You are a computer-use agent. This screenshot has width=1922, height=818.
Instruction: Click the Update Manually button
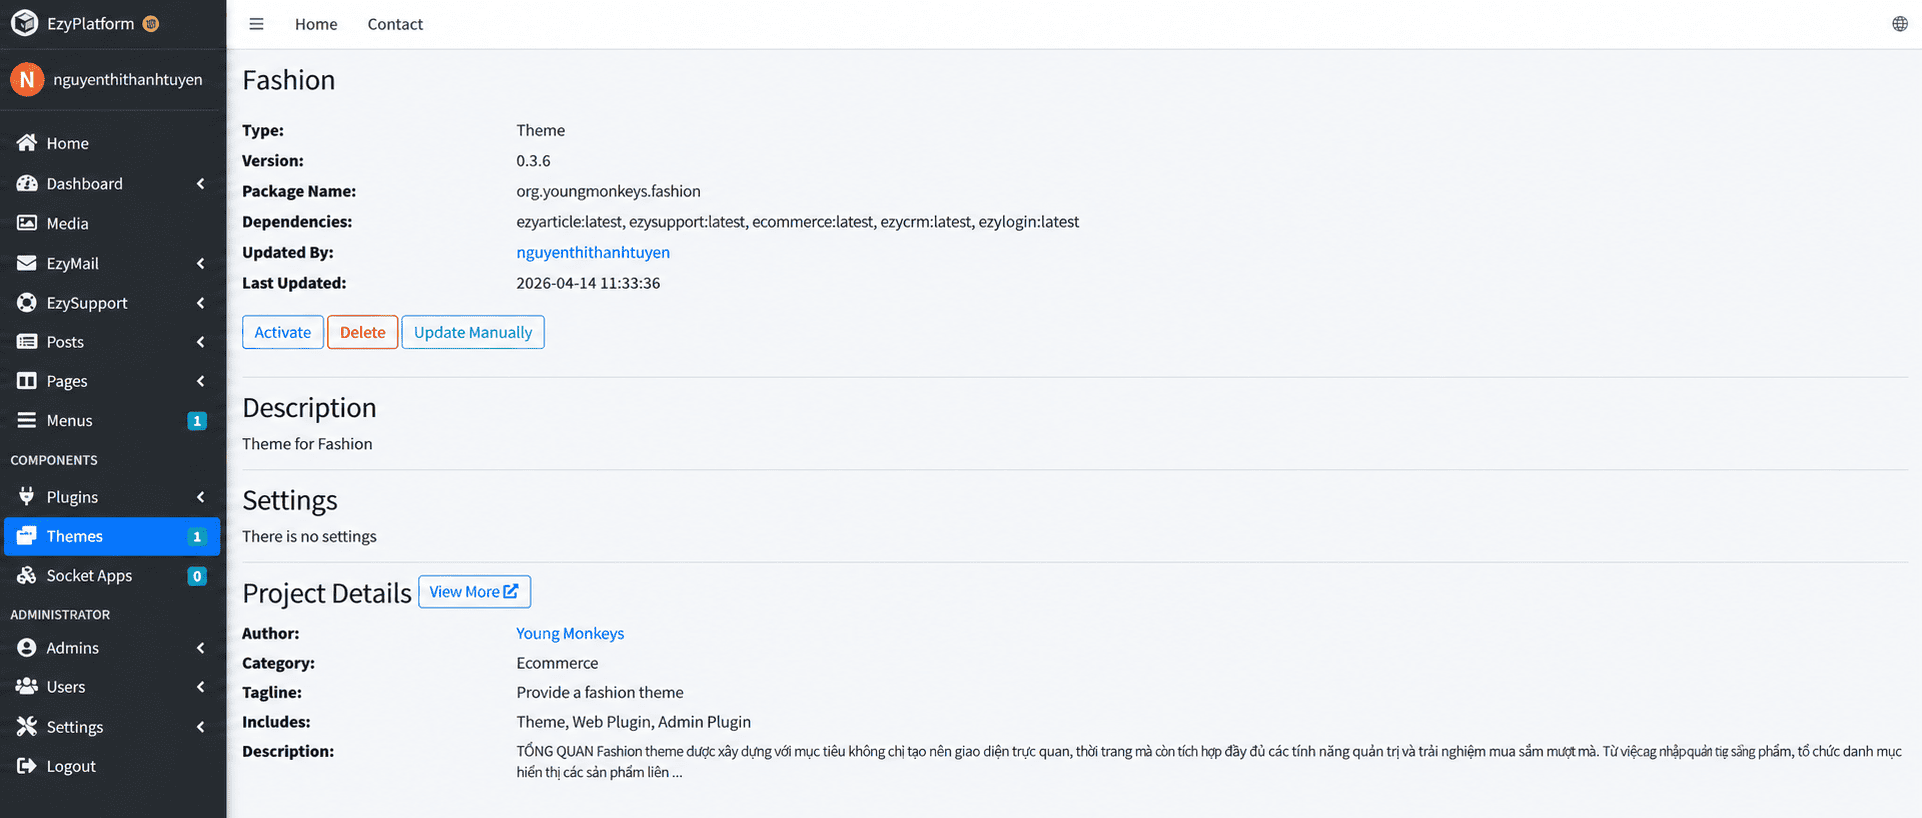coord(473,332)
